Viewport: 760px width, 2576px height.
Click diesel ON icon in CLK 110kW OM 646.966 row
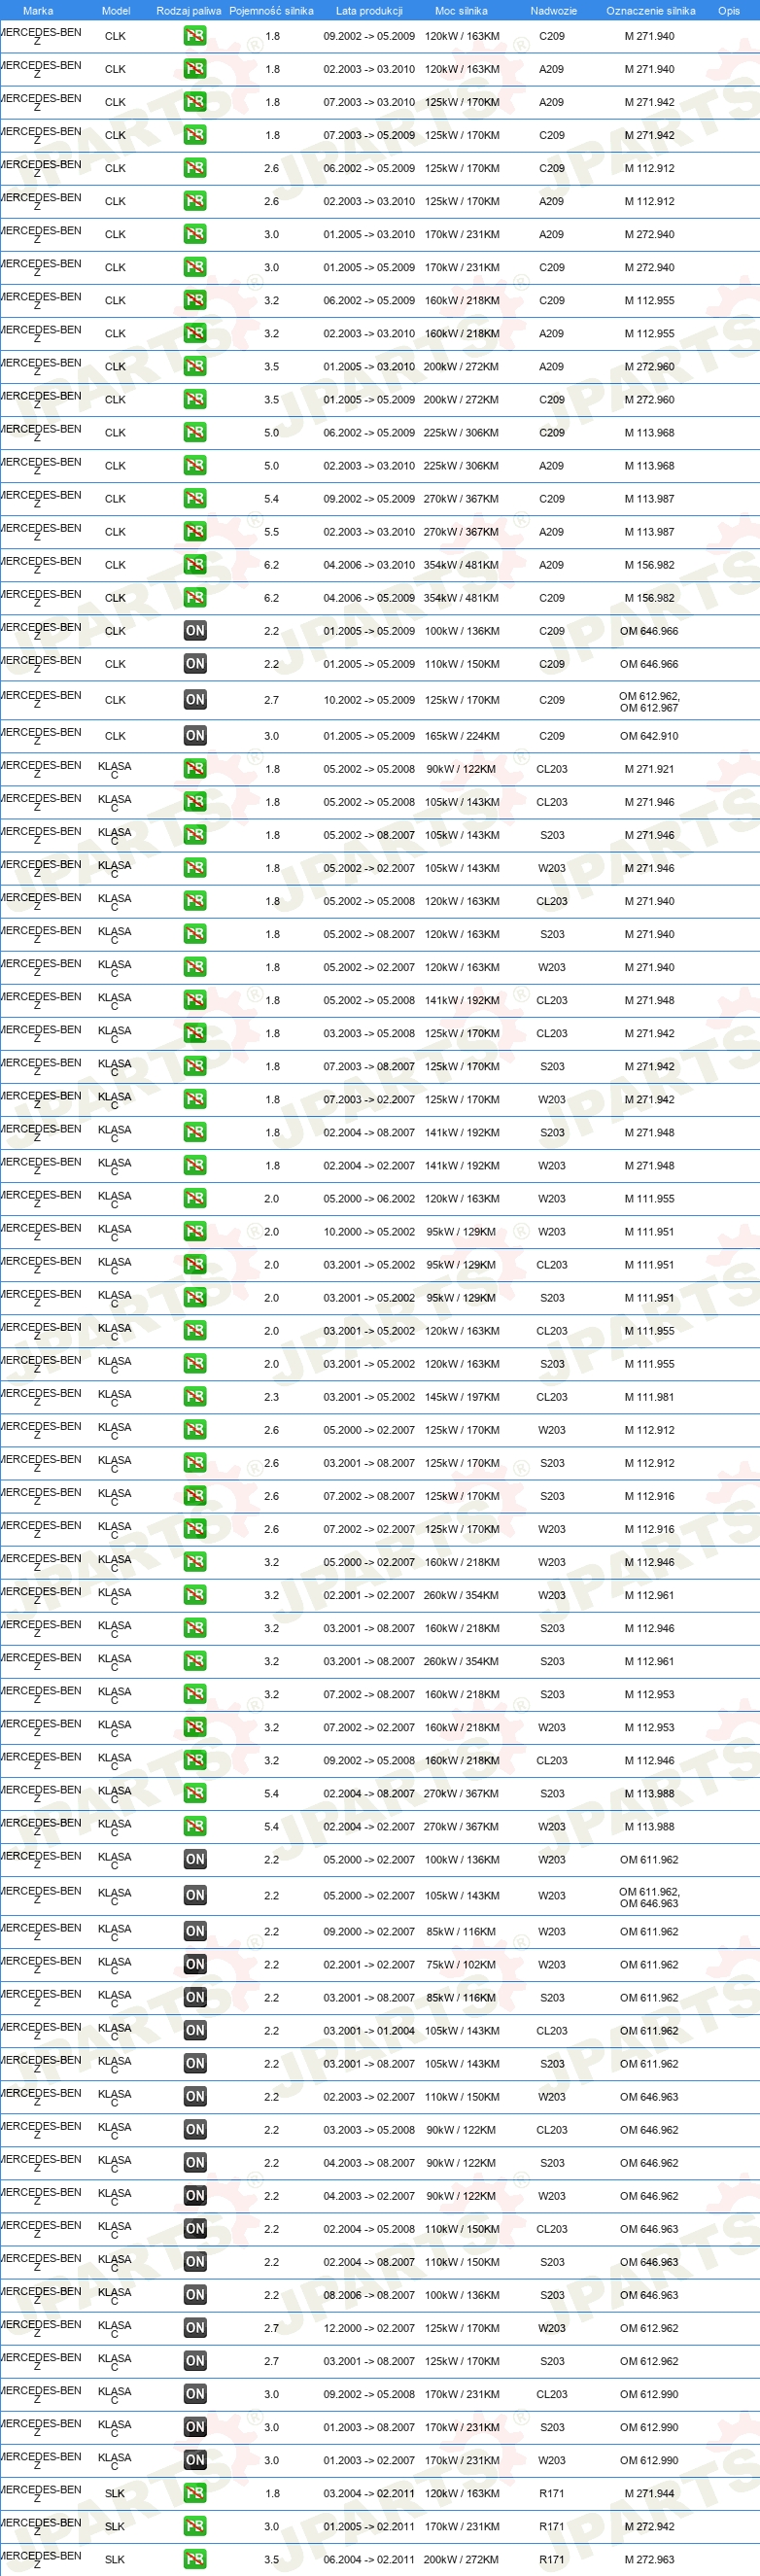click(195, 663)
